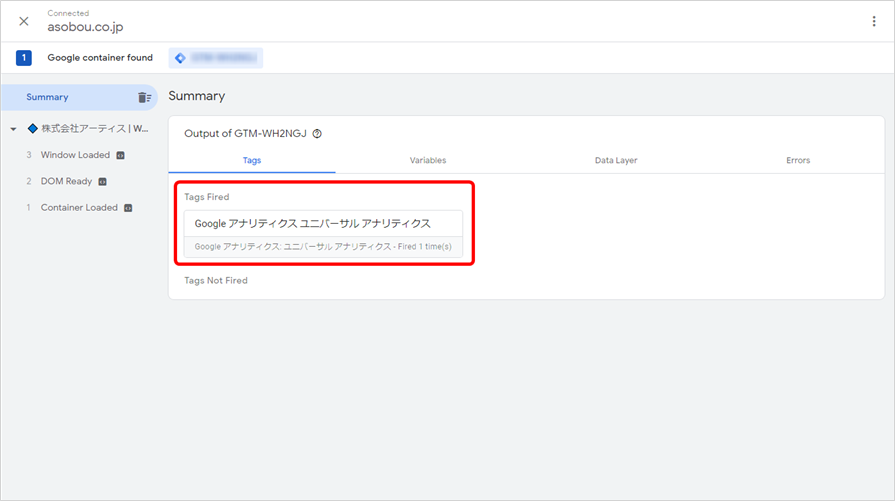Viewport: 895px width, 501px height.
Task: Click the API icon beside Container Loaded
Action: coord(128,208)
